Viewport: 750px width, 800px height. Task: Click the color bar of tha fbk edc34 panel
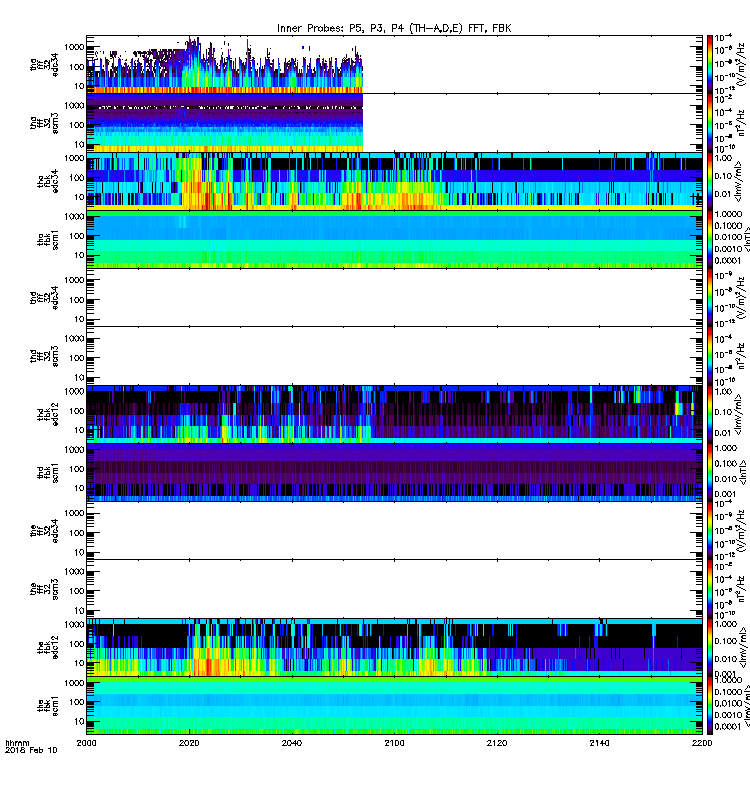tap(710, 181)
